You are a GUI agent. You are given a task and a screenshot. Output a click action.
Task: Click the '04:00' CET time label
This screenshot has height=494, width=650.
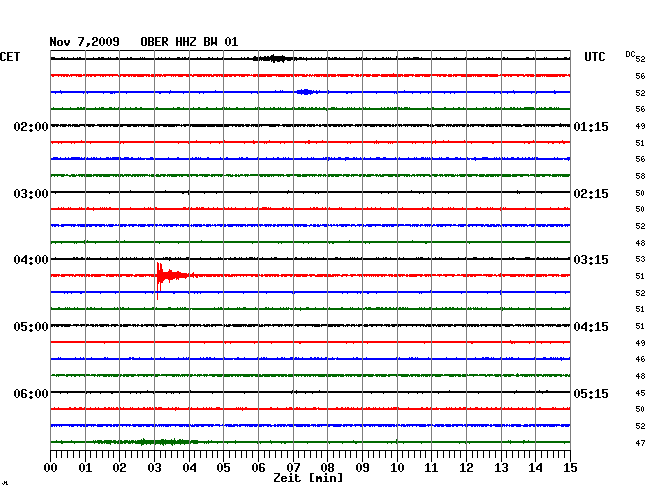31,260
